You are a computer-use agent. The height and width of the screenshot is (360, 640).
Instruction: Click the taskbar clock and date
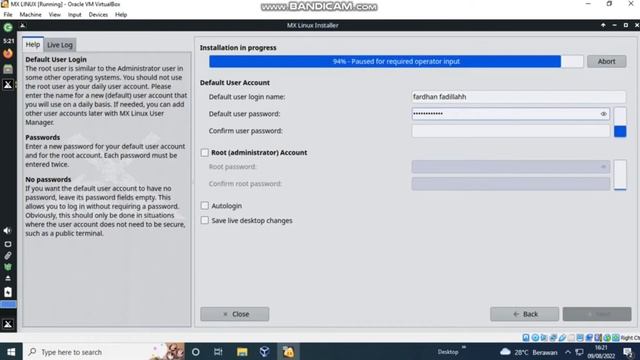601,352
